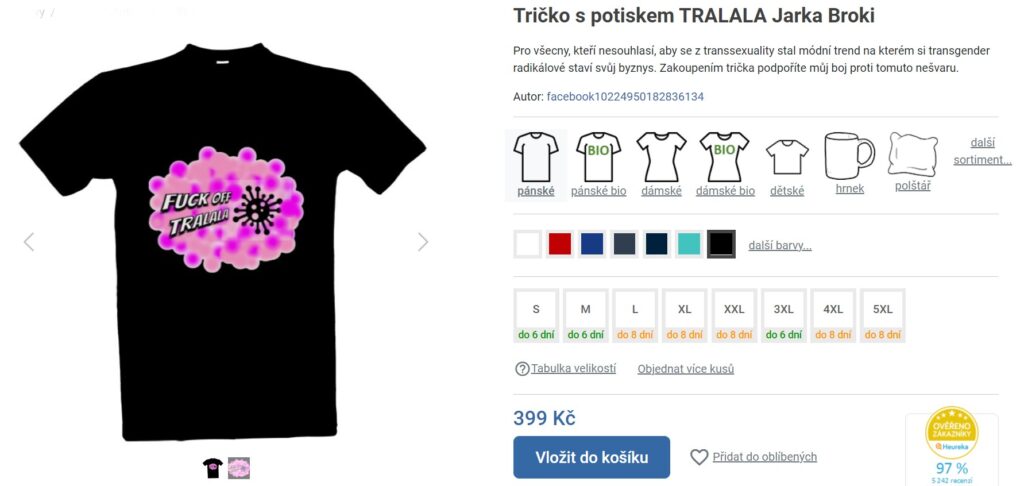Choose the hrnek mug icon
This screenshot has width=1024, height=486.
tap(849, 155)
